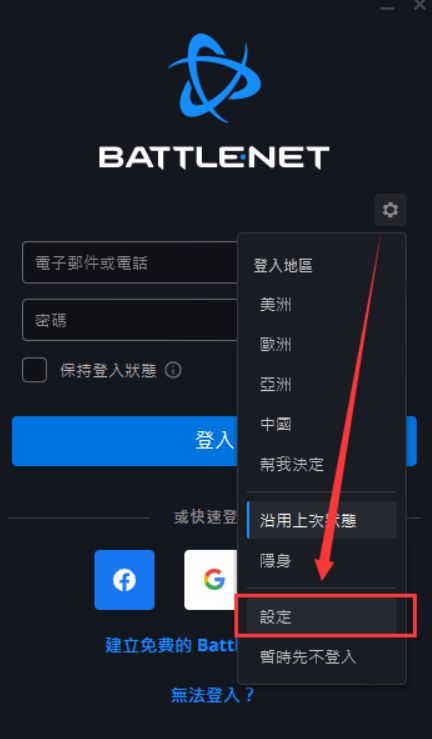Open the gear settings icon
The image size is (432, 739).
(390, 209)
